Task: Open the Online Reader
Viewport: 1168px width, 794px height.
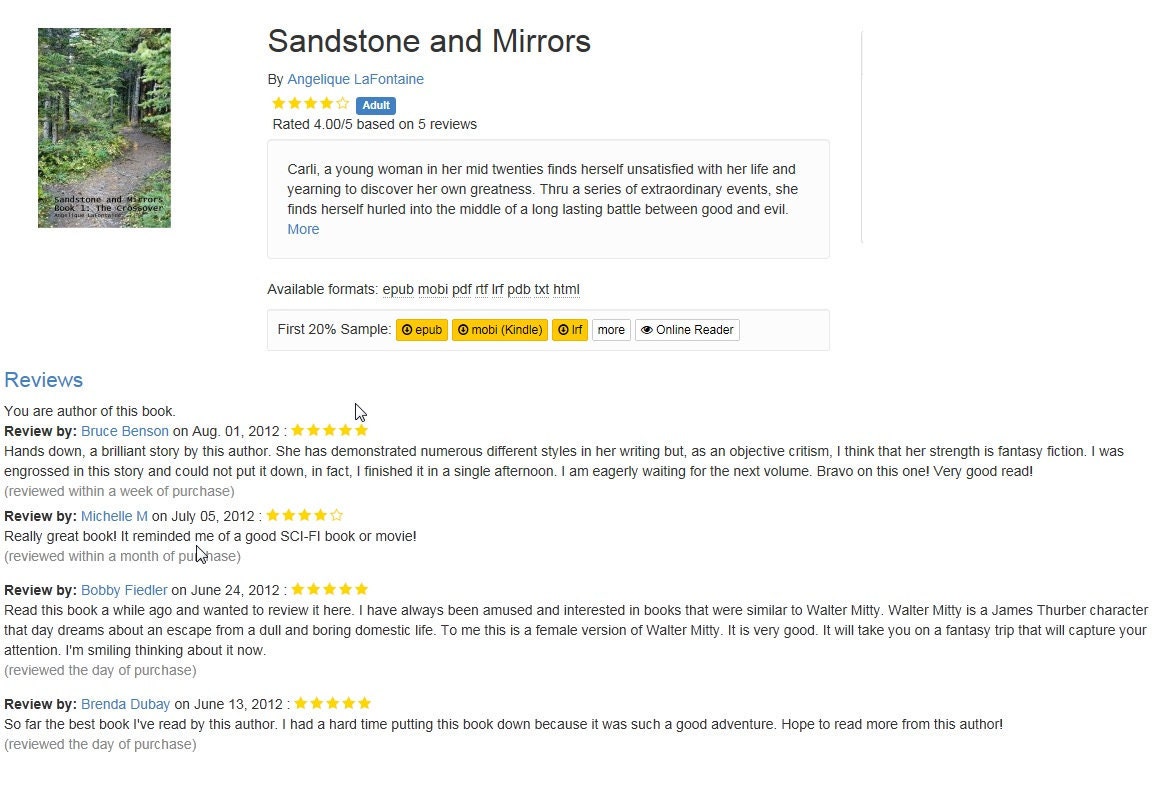Action: pyautogui.click(x=688, y=330)
